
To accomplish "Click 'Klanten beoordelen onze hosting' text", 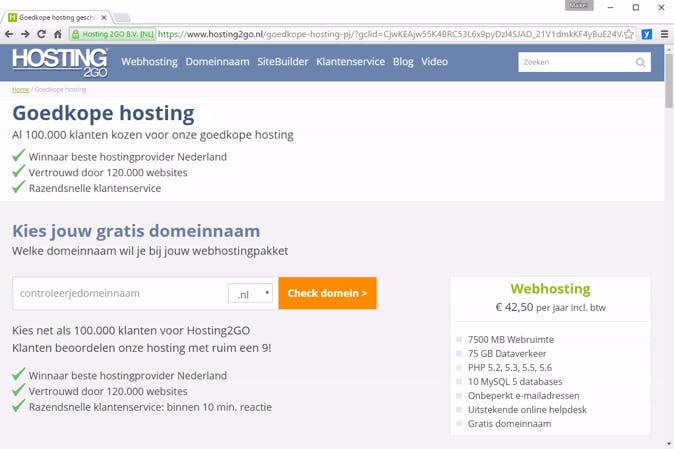I will pyautogui.click(x=141, y=348).
